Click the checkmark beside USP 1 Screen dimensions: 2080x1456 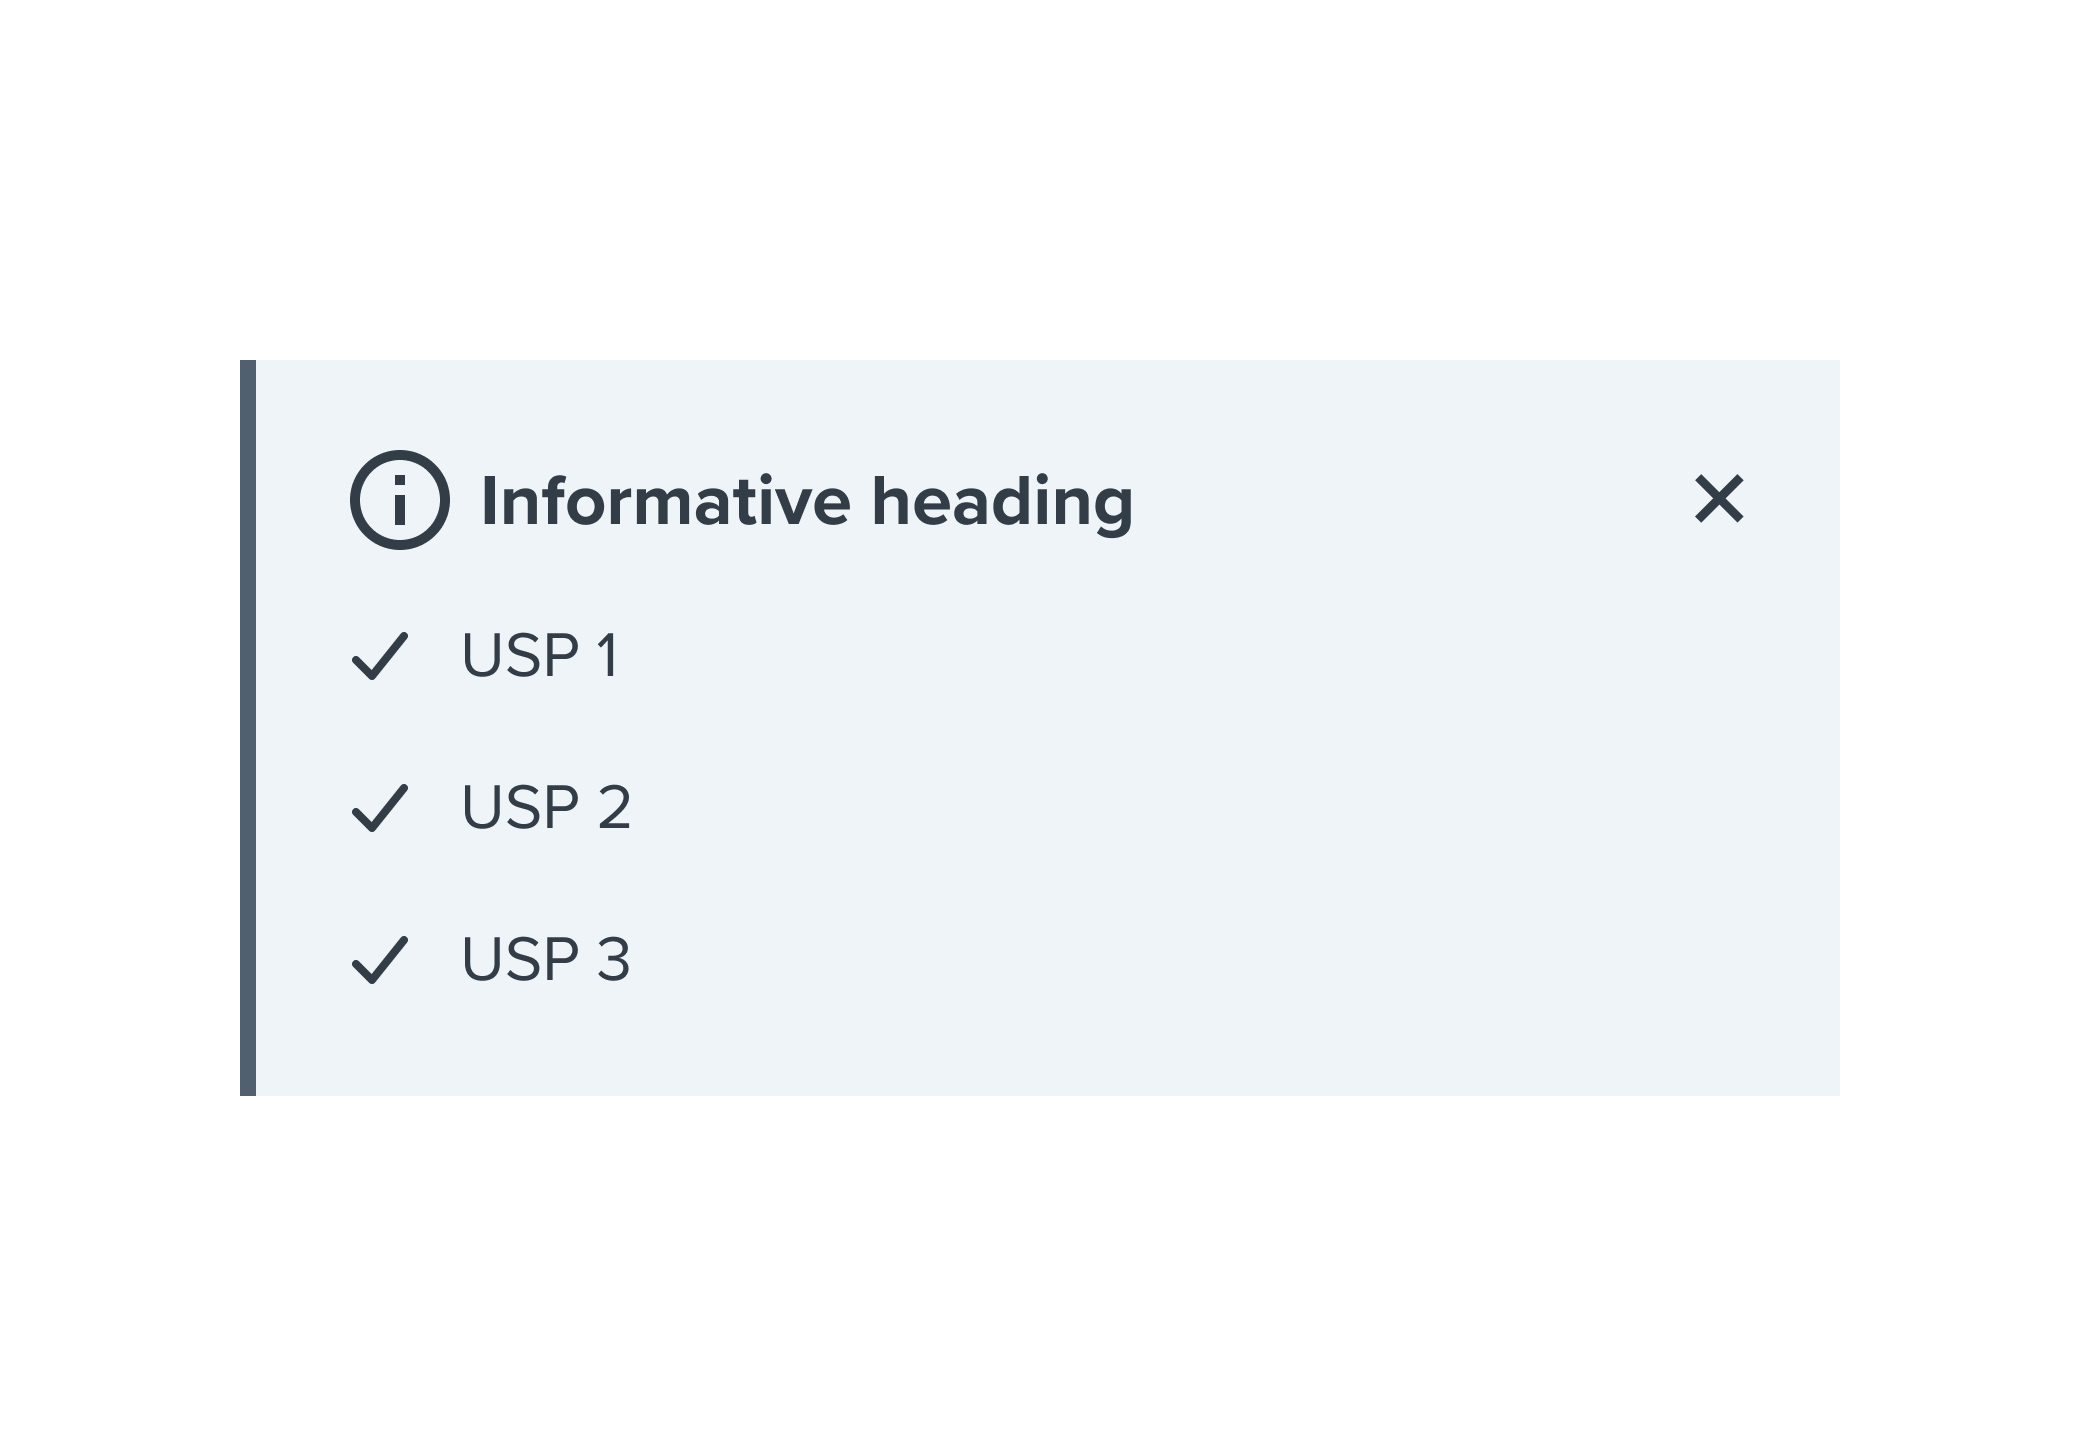380,656
